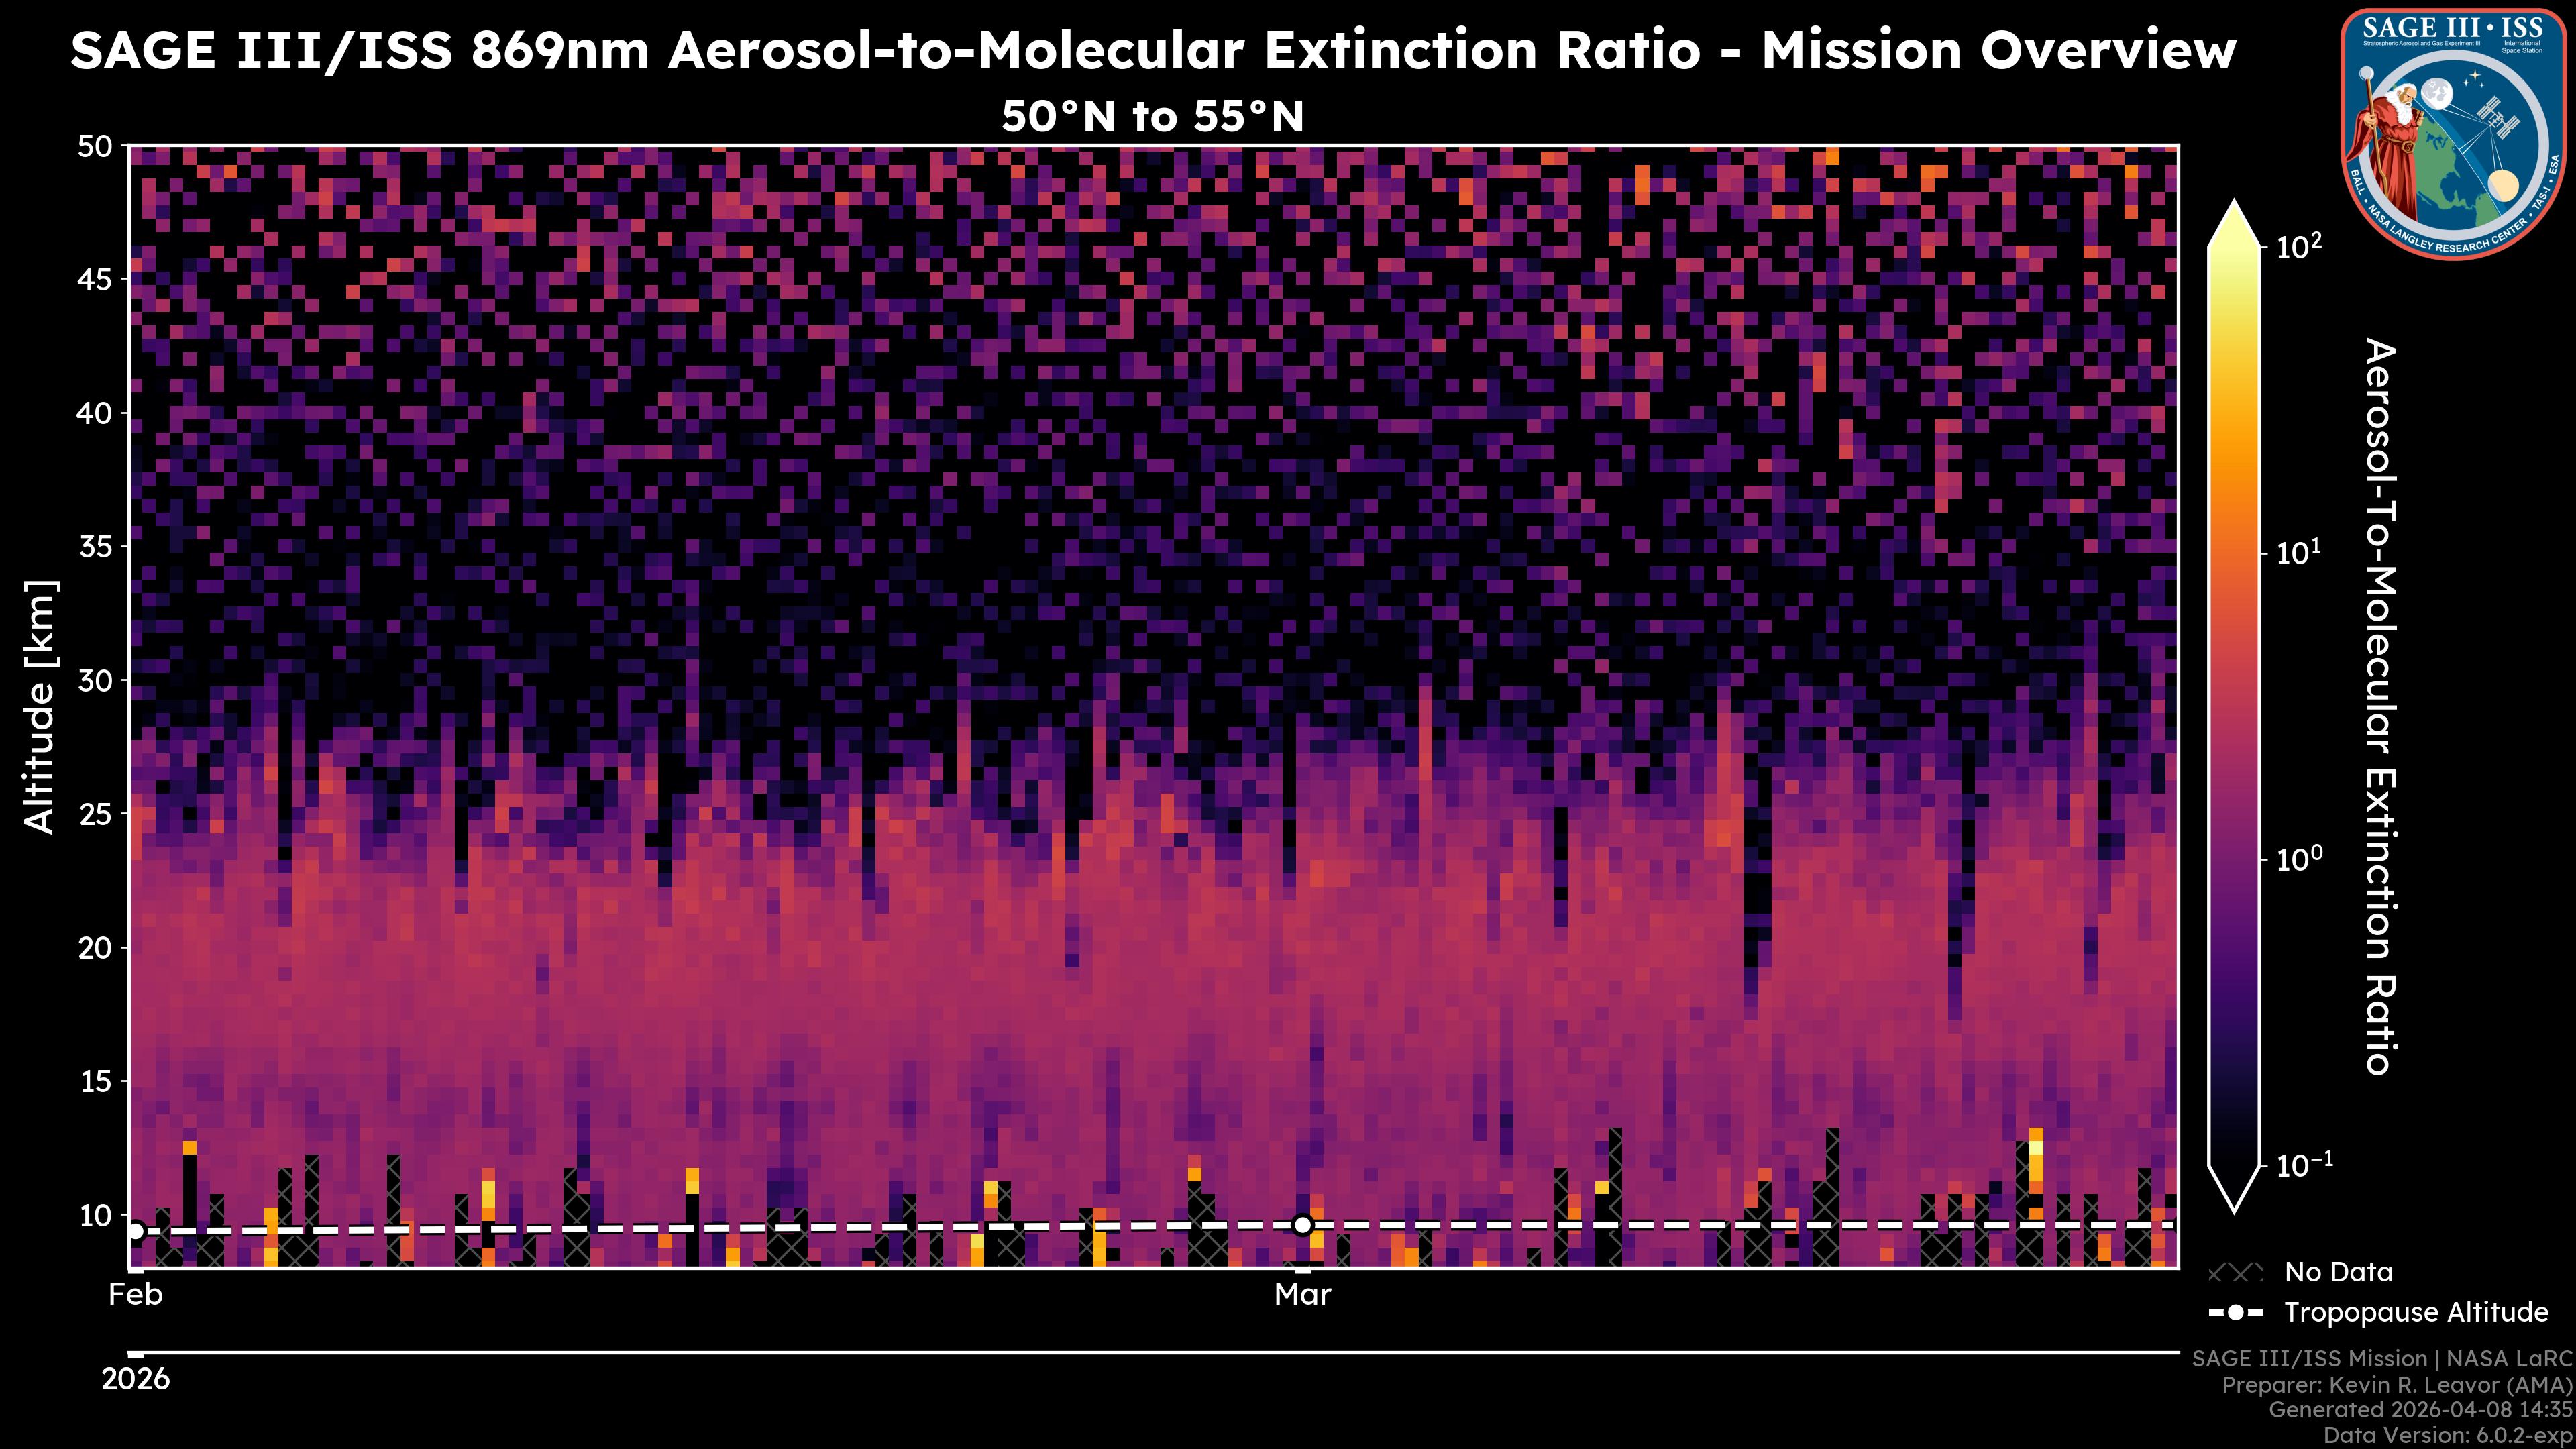This screenshot has width=2576, height=1449.
Task: Click the Tropopause Altitude legend text
Action: [x=2416, y=1313]
